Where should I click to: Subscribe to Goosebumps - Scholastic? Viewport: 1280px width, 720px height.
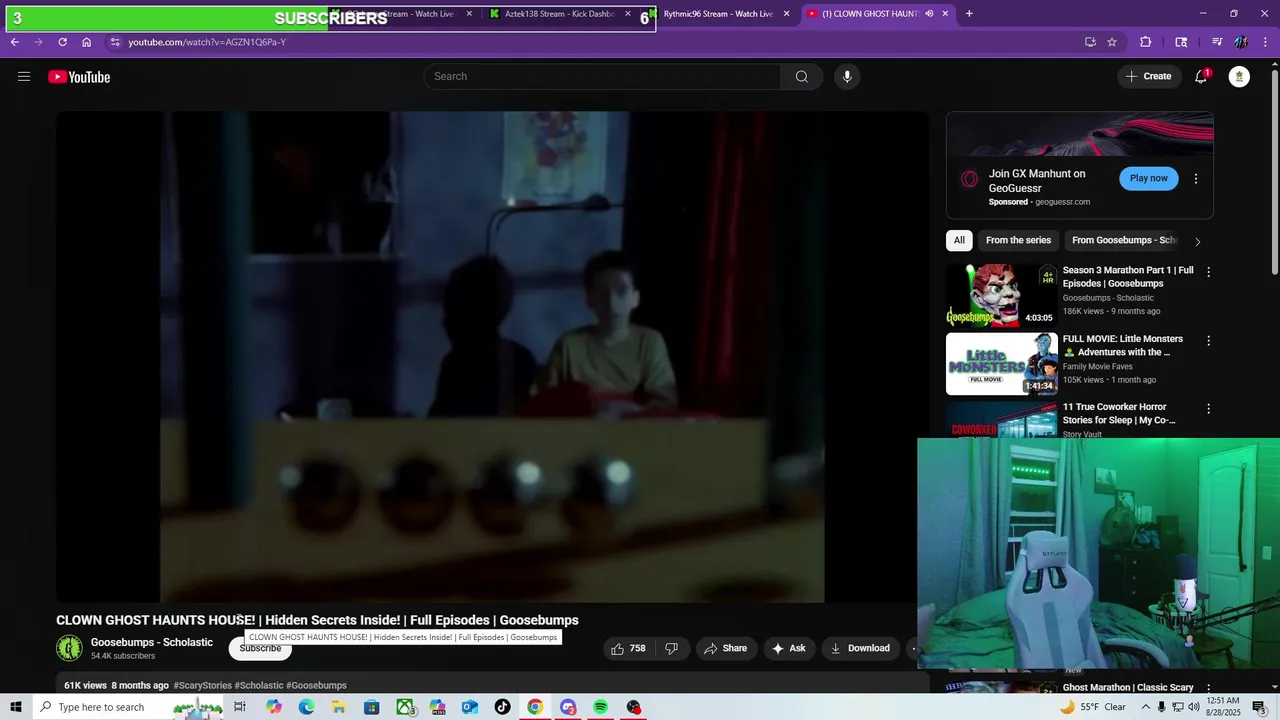click(260, 648)
